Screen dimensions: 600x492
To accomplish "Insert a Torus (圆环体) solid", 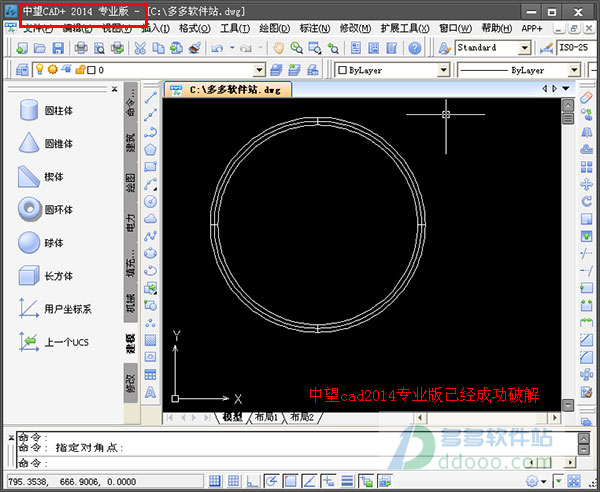I will point(46,209).
